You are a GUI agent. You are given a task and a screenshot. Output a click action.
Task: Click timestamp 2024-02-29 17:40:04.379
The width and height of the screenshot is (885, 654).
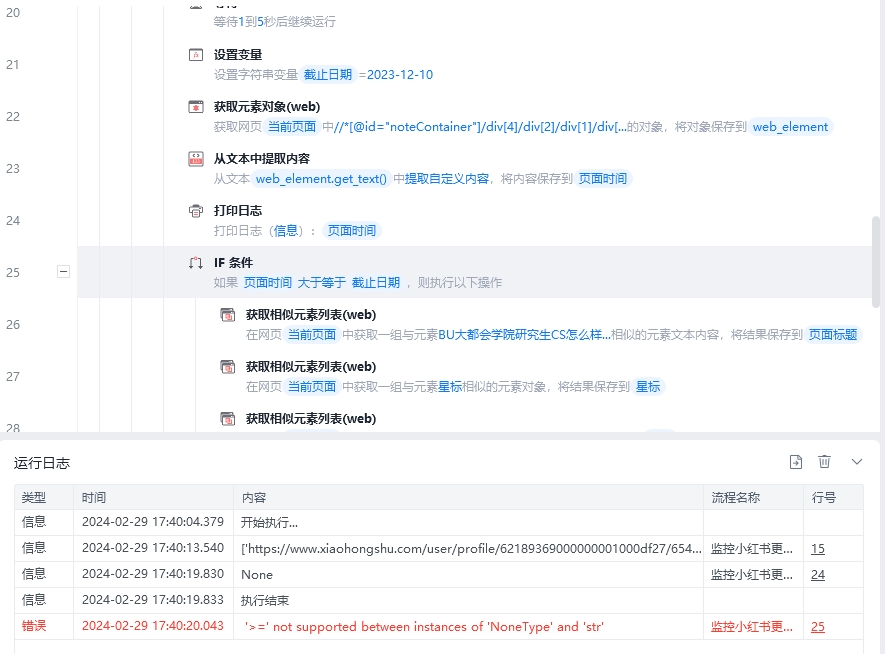153,522
